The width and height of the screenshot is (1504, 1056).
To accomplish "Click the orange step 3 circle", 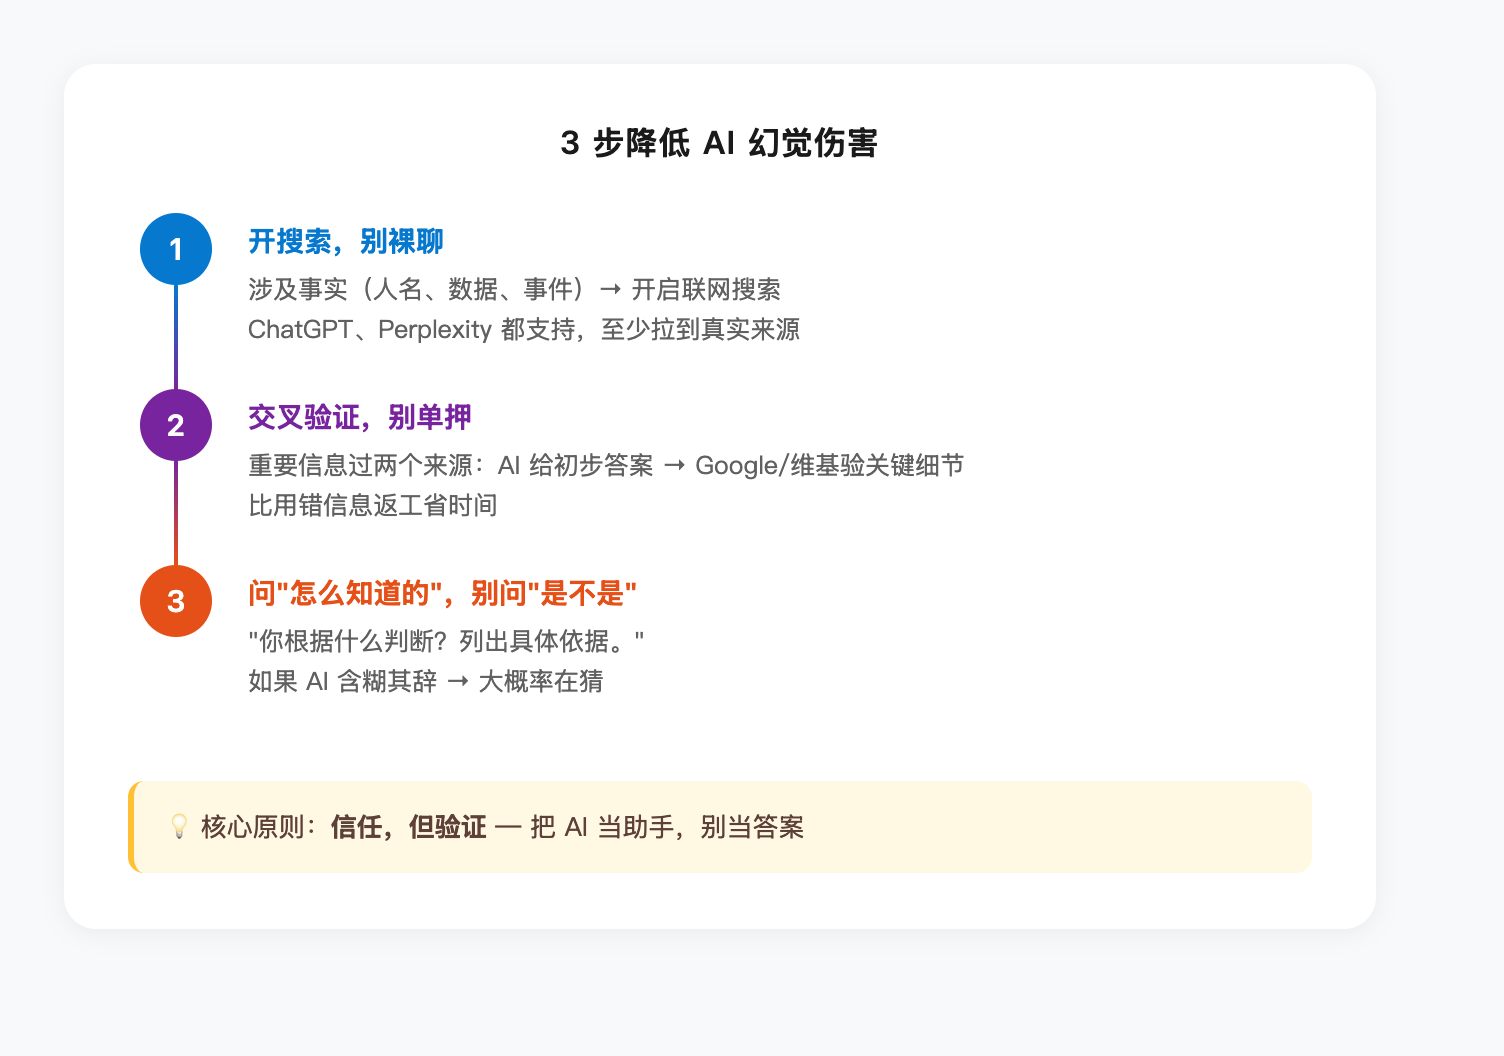I will [x=176, y=601].
